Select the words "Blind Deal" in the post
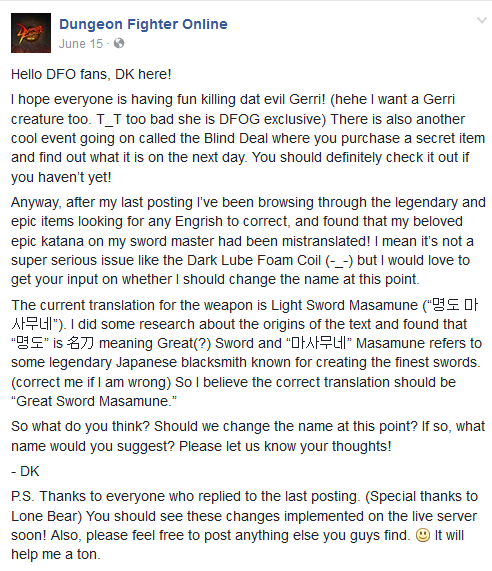 click(236, 138)
